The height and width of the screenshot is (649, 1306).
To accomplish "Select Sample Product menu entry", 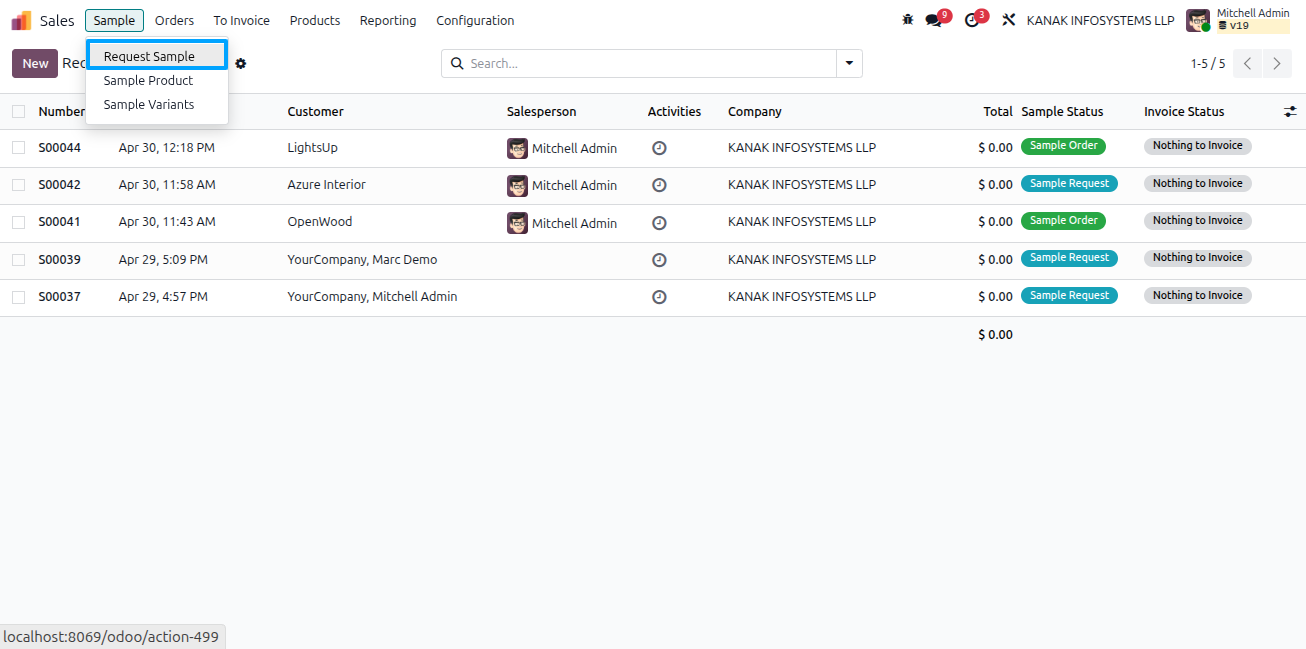I will (x=148, y=80).
